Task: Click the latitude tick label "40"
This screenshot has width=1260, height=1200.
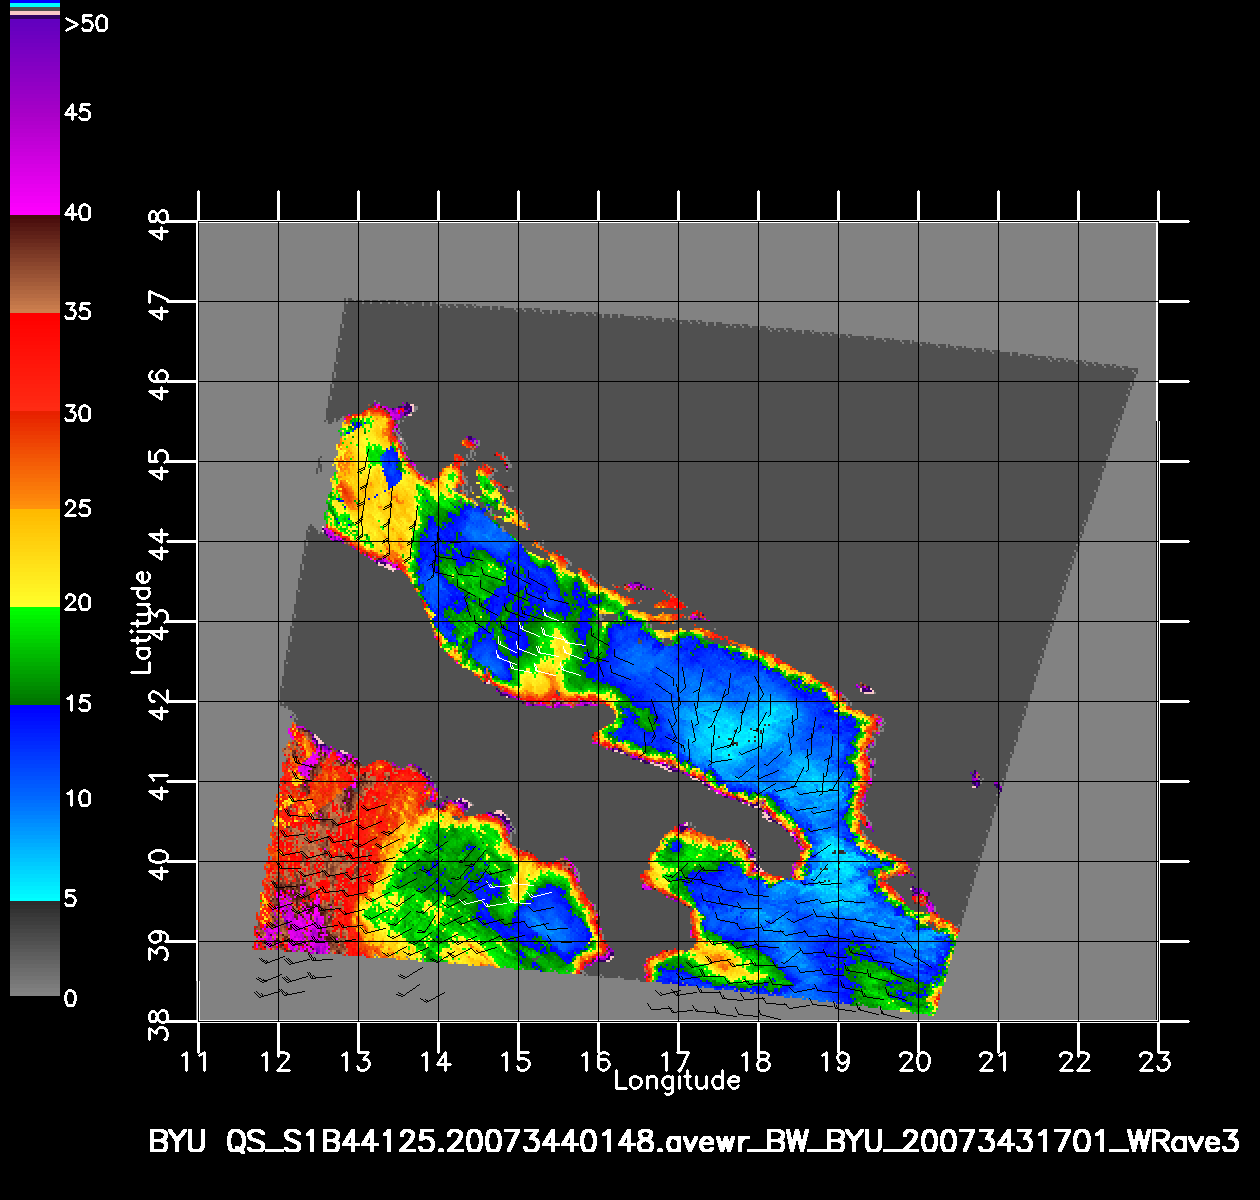Action: (x=159, y=864)
